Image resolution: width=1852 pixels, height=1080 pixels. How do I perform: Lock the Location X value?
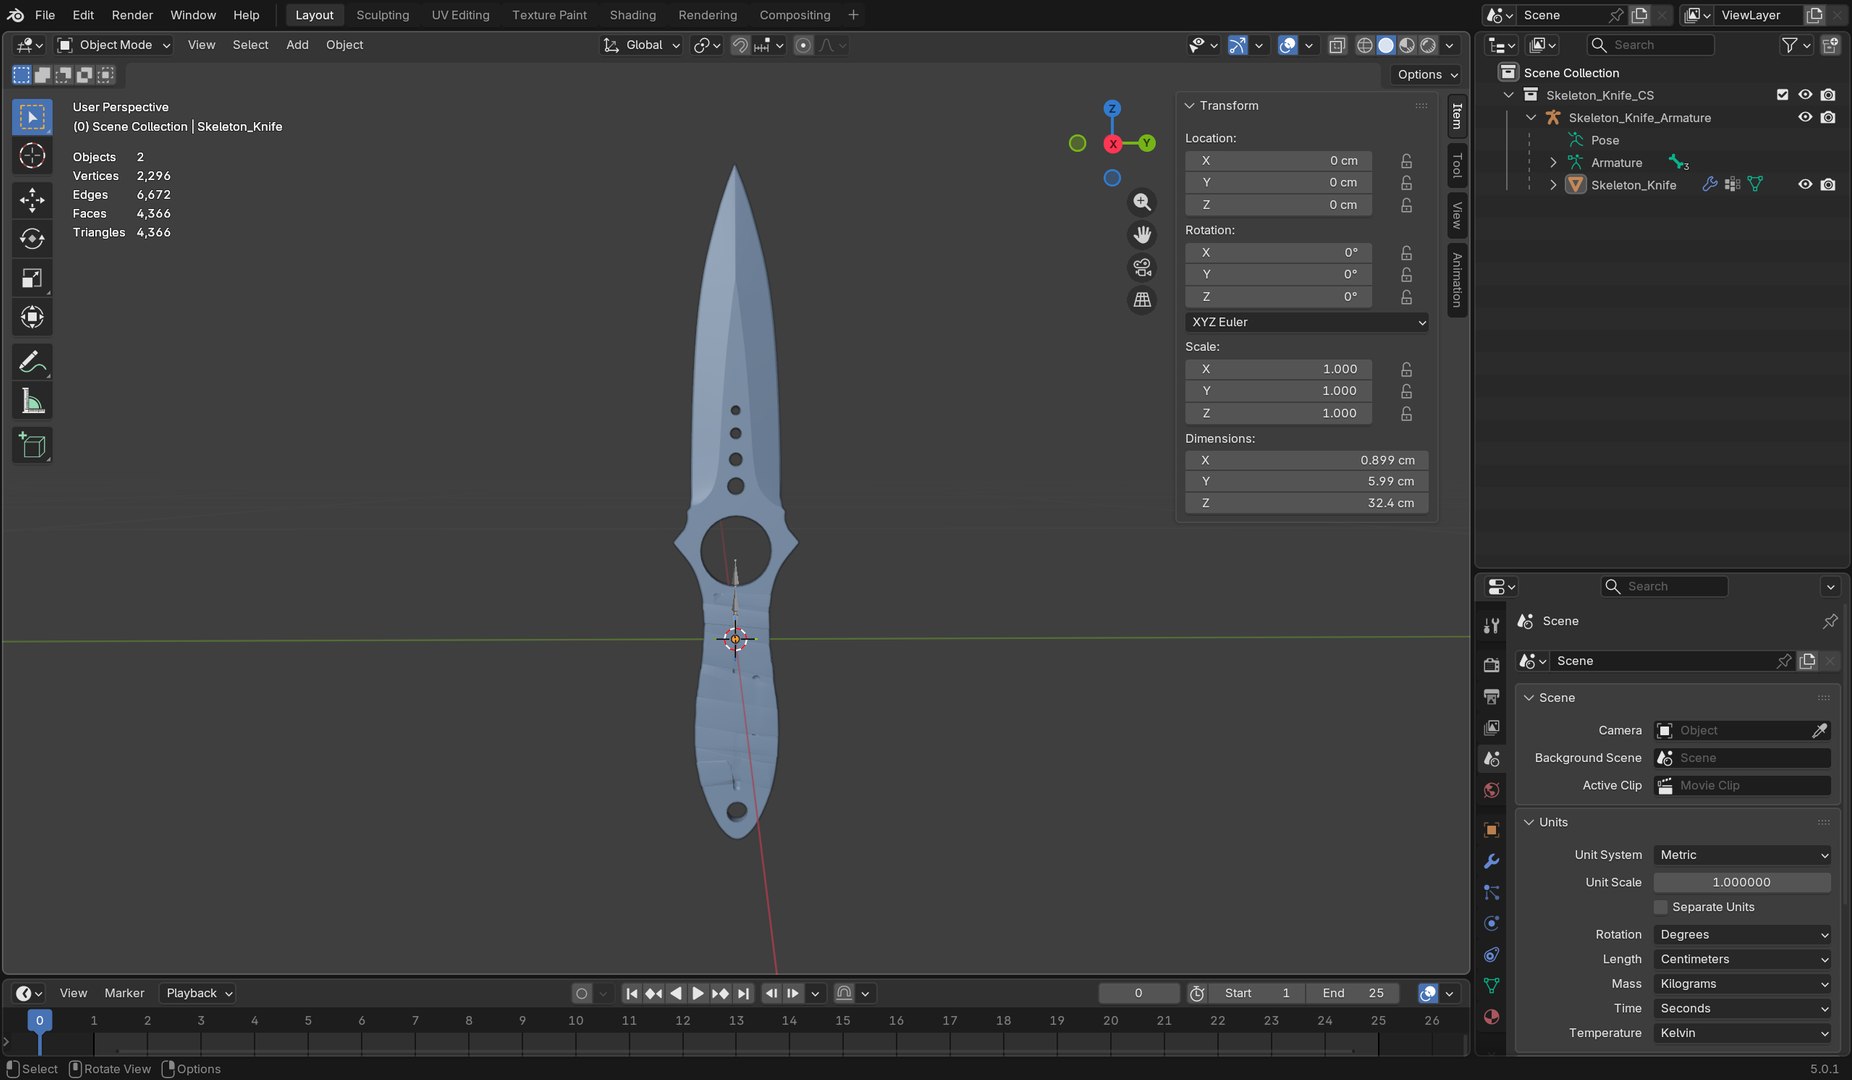click(x=1407, y=161)
